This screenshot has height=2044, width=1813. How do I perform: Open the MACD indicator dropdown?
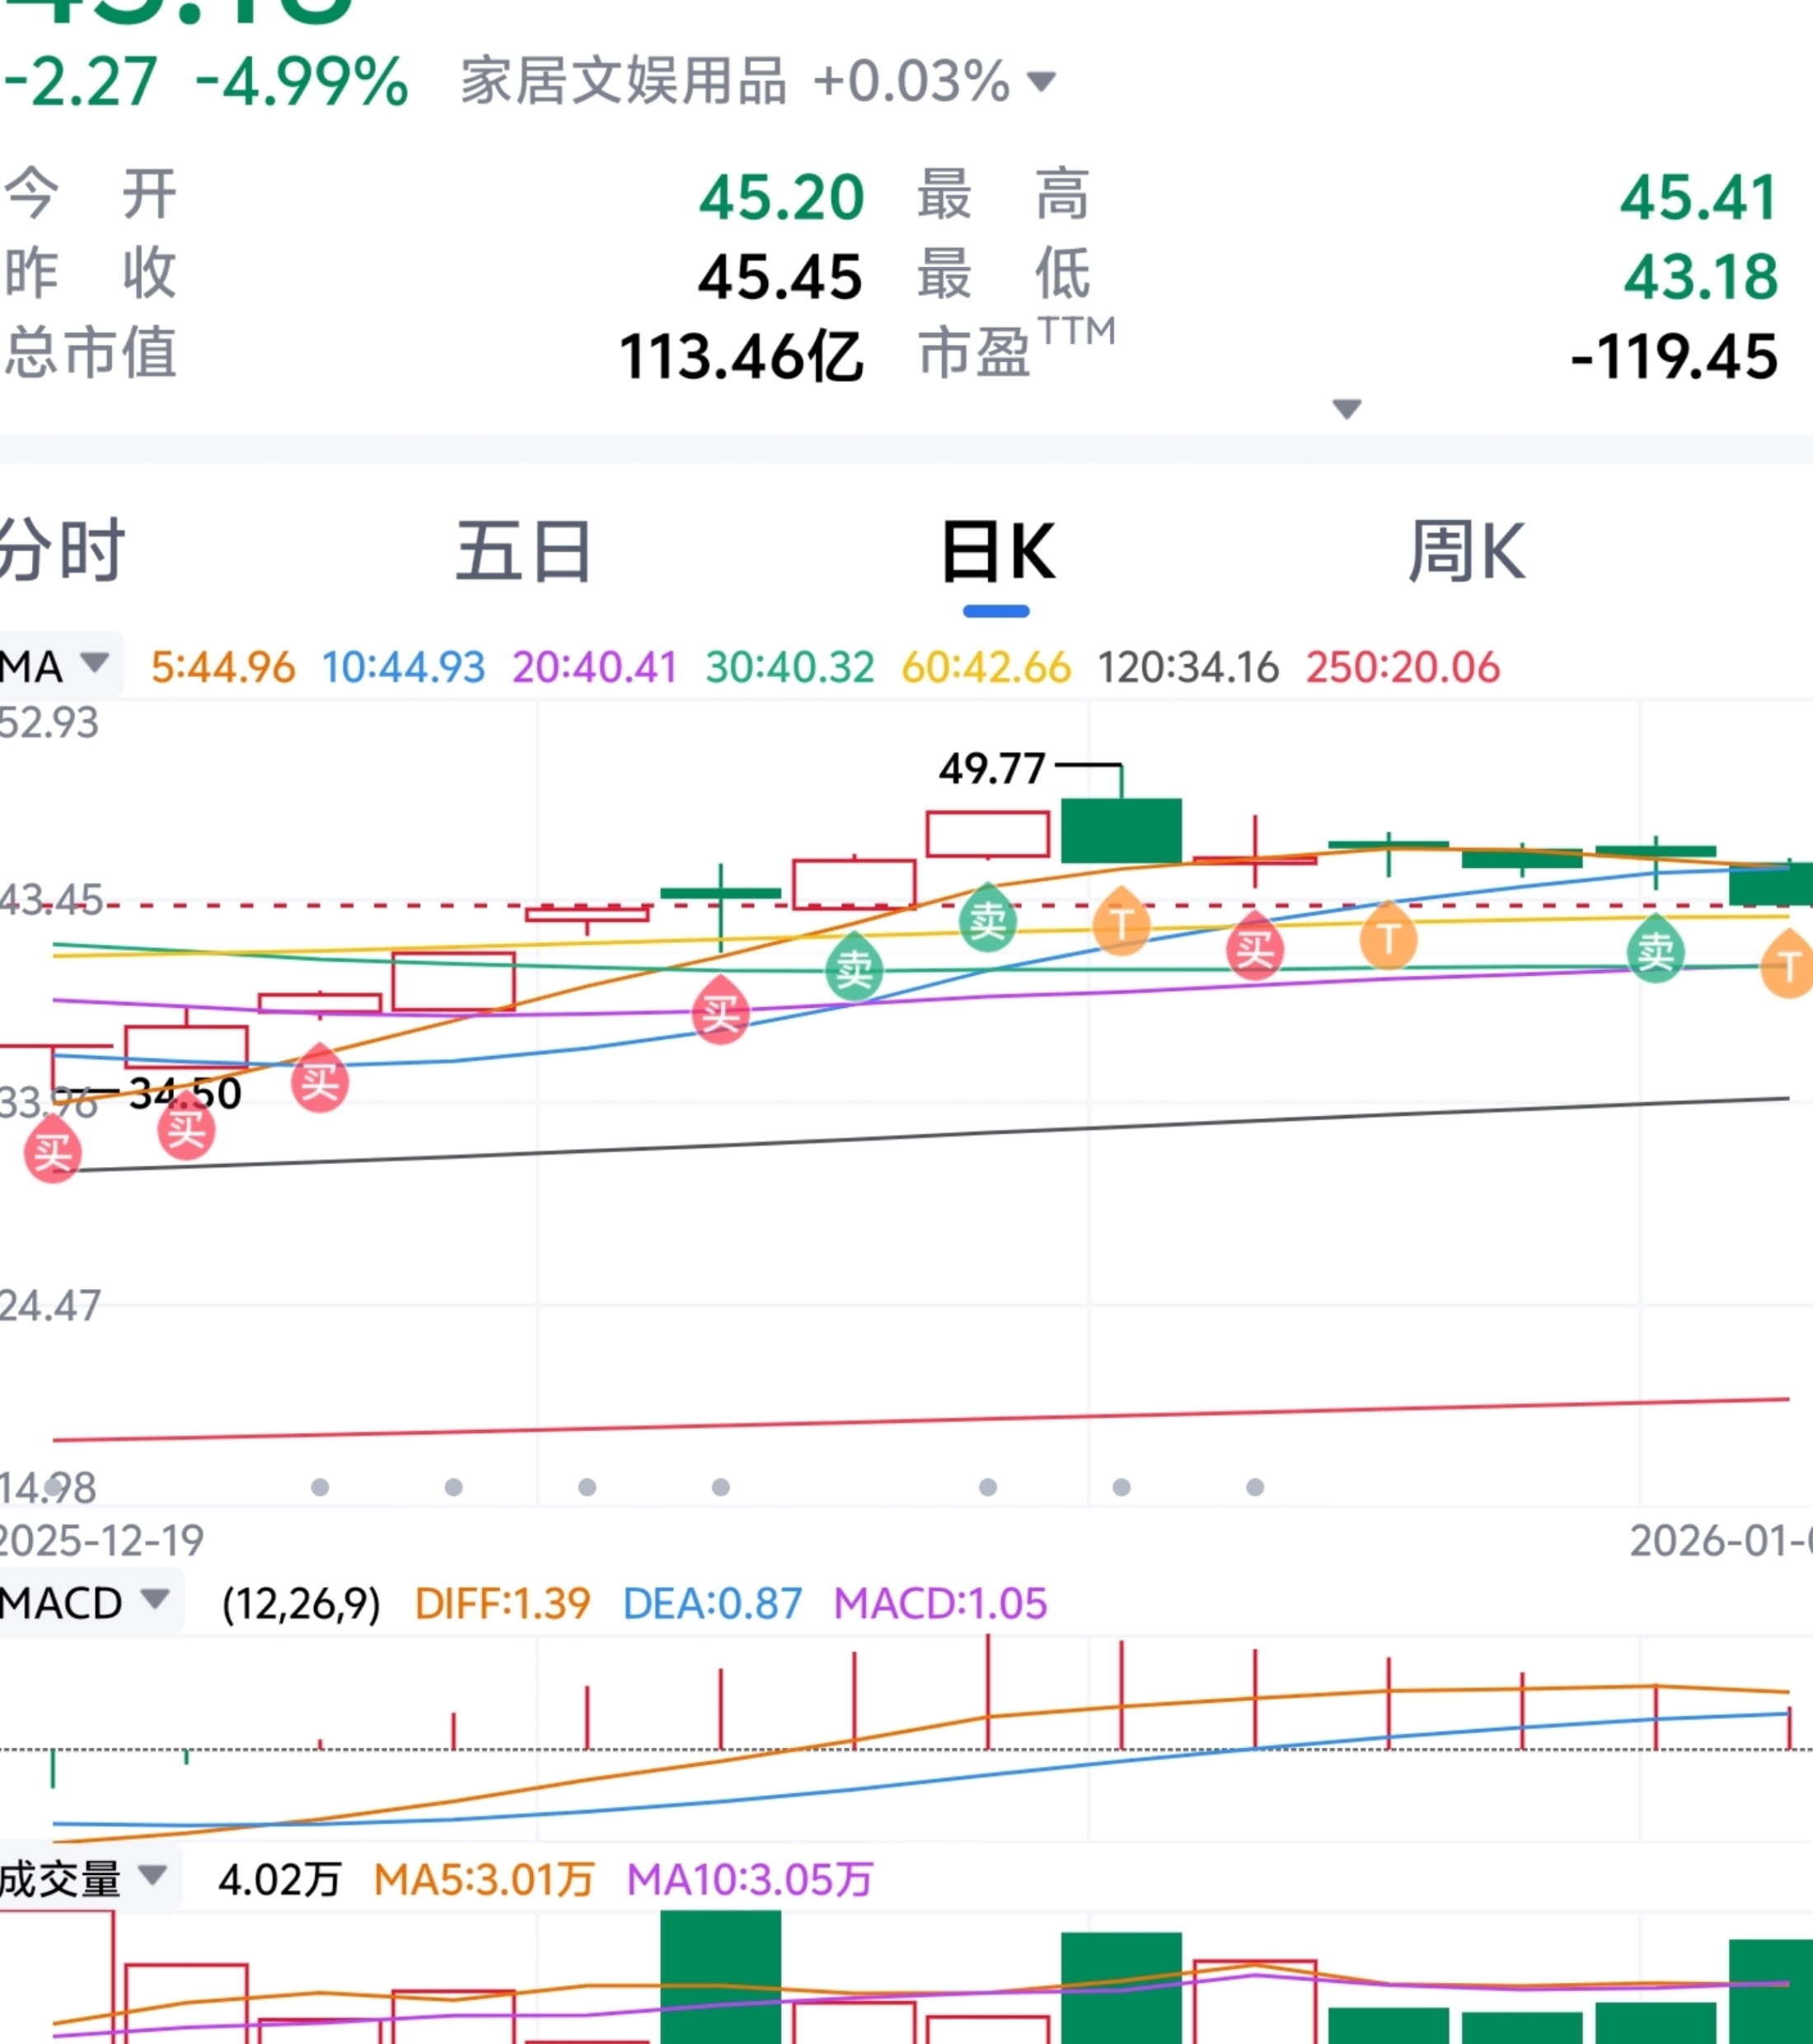[x=154, y=1599]
